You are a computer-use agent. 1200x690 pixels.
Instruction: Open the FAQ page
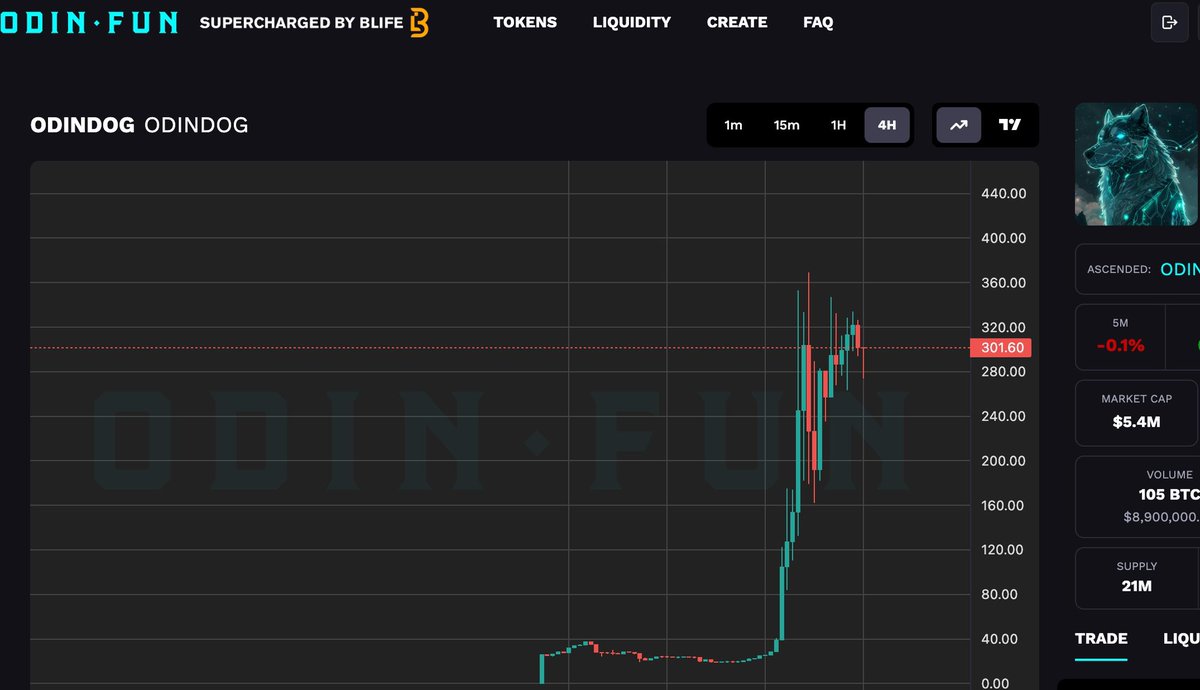click(818, 22)
